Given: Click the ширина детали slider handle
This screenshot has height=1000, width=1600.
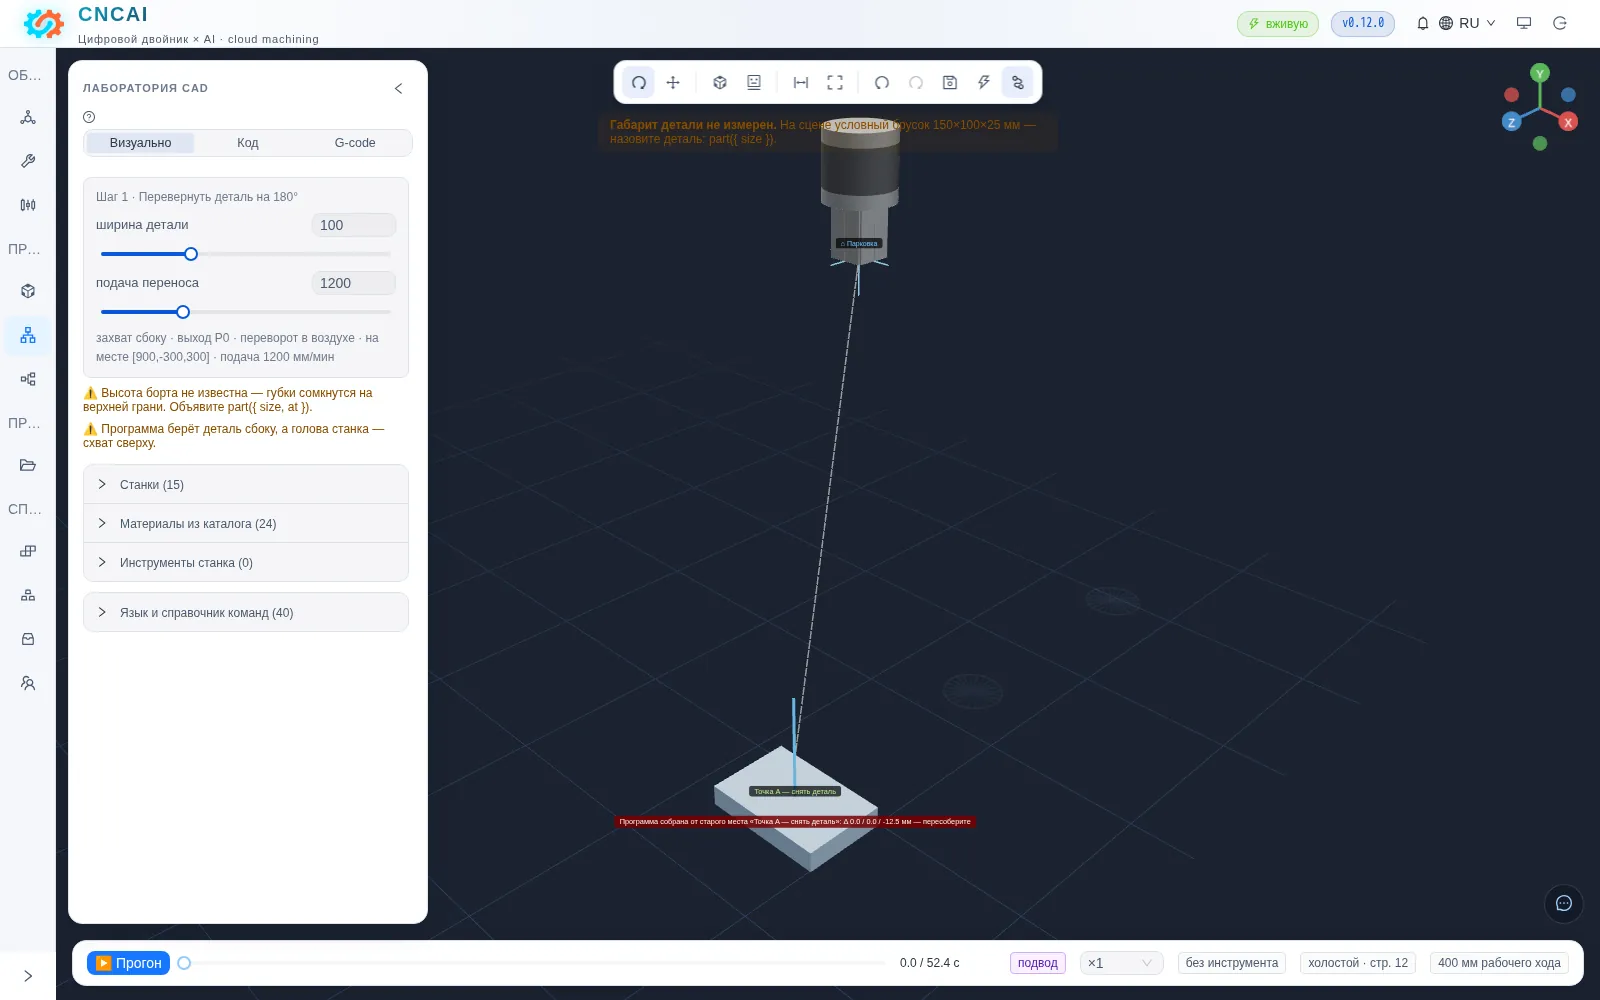Looking at the screenshot, I should coord(191,254).
